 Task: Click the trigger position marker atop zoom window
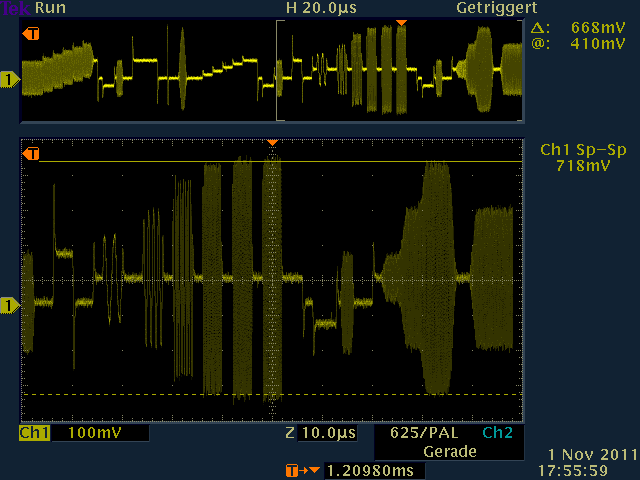point(271,143)
